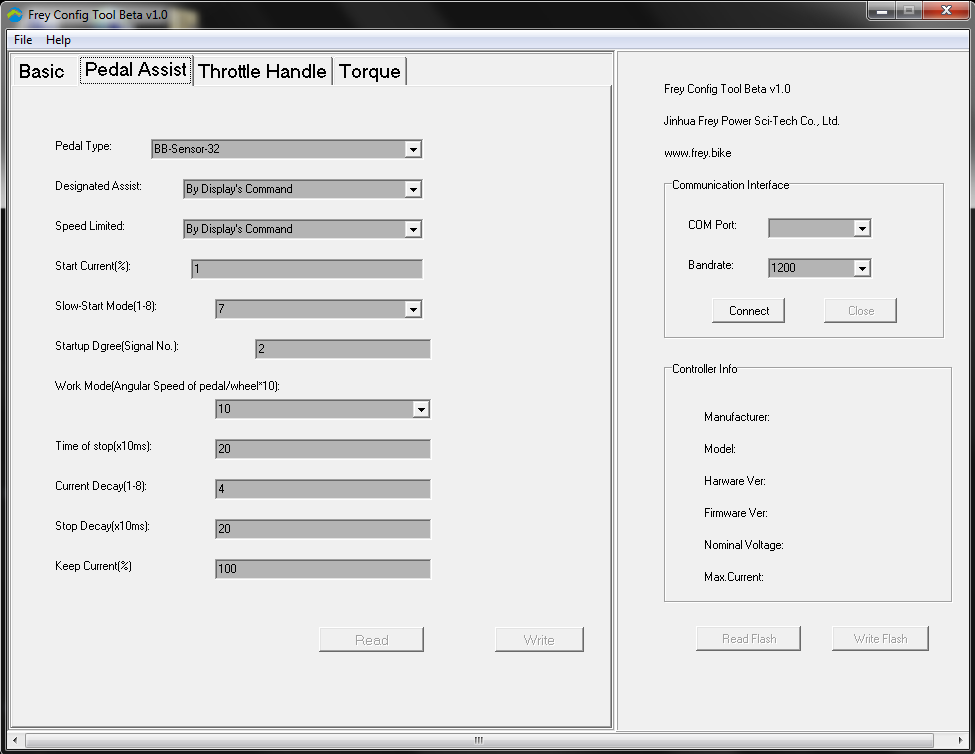Screen dimensions: 975x754
Task: Change the Bandrate selection
Action: 863,267
